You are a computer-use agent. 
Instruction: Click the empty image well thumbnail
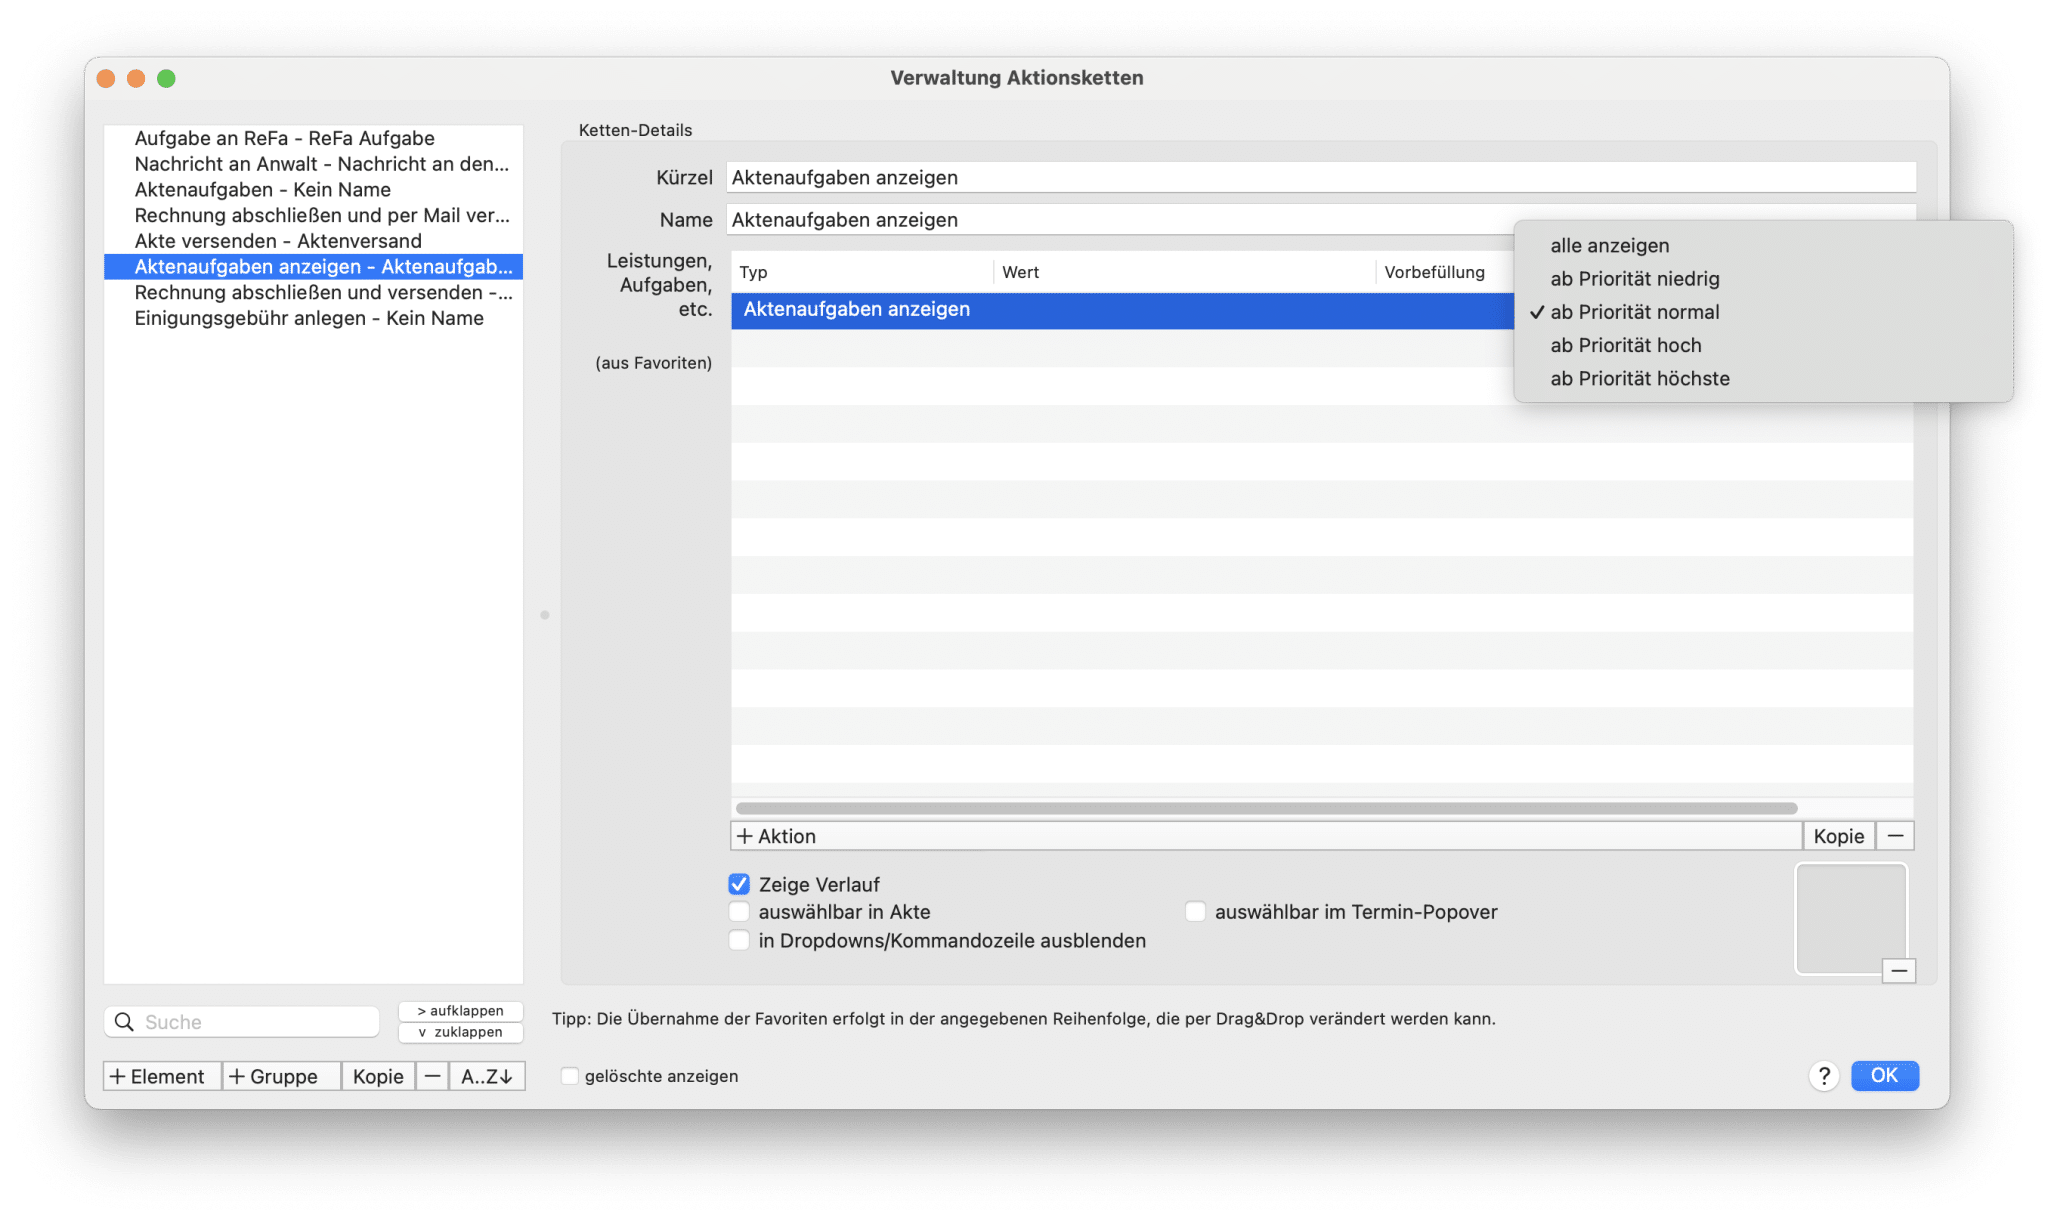pyautogui.click(x=1851, y=918)
